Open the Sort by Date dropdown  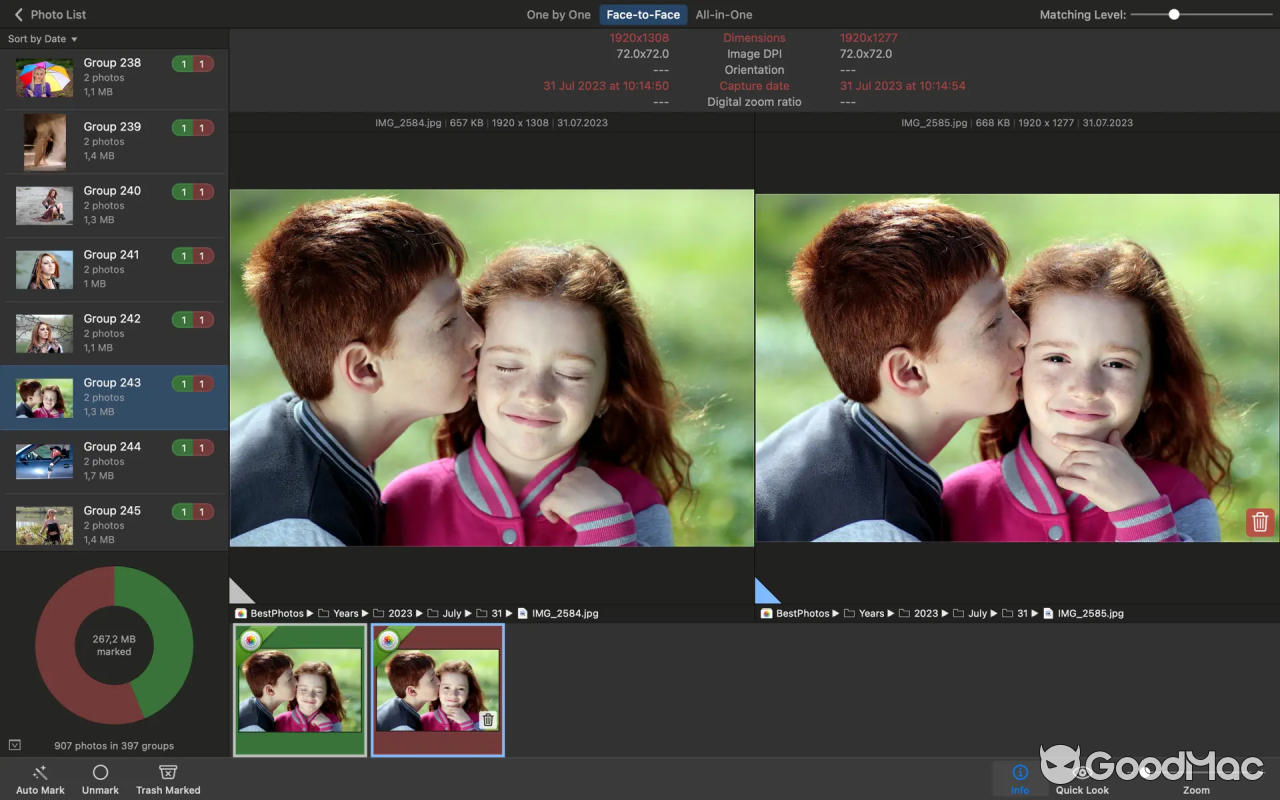[x=42, y=38]
